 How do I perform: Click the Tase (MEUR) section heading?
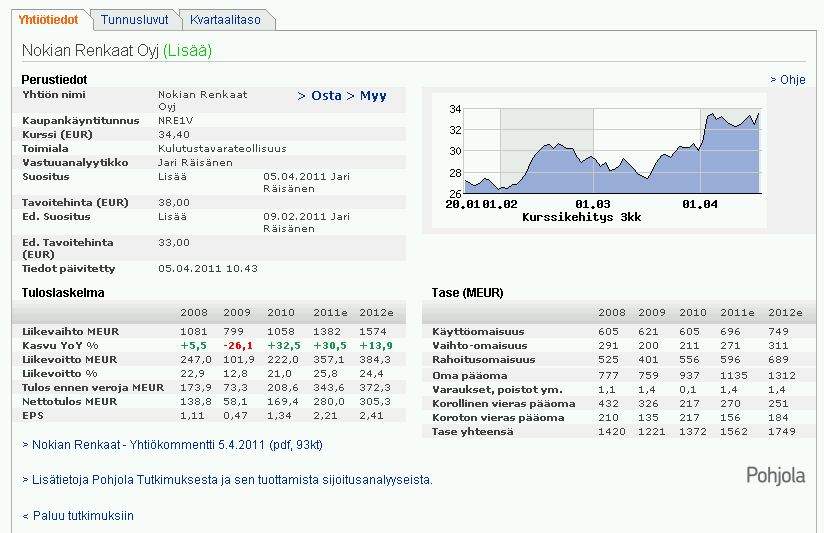(x=468, y=293)
